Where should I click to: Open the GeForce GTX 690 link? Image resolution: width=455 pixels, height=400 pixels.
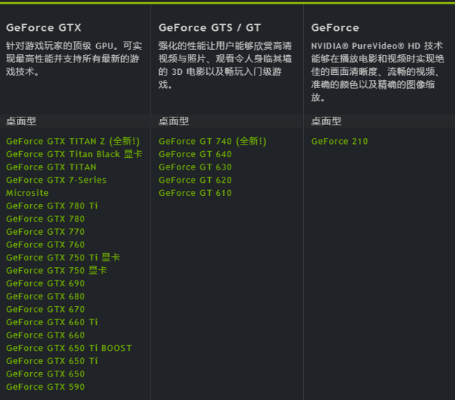pyautogui.click(x=45, y=283)
